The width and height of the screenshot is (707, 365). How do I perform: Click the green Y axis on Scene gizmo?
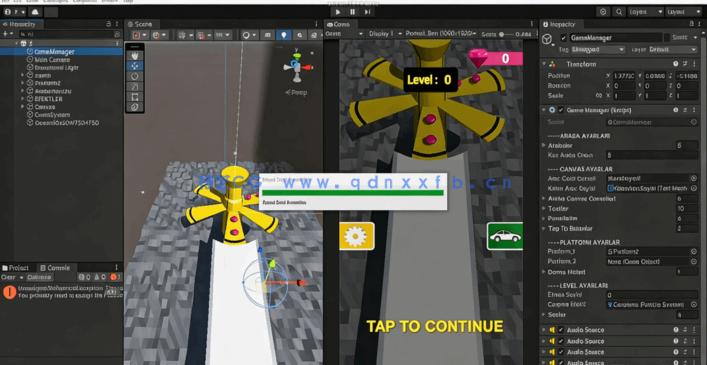(296, 55)
